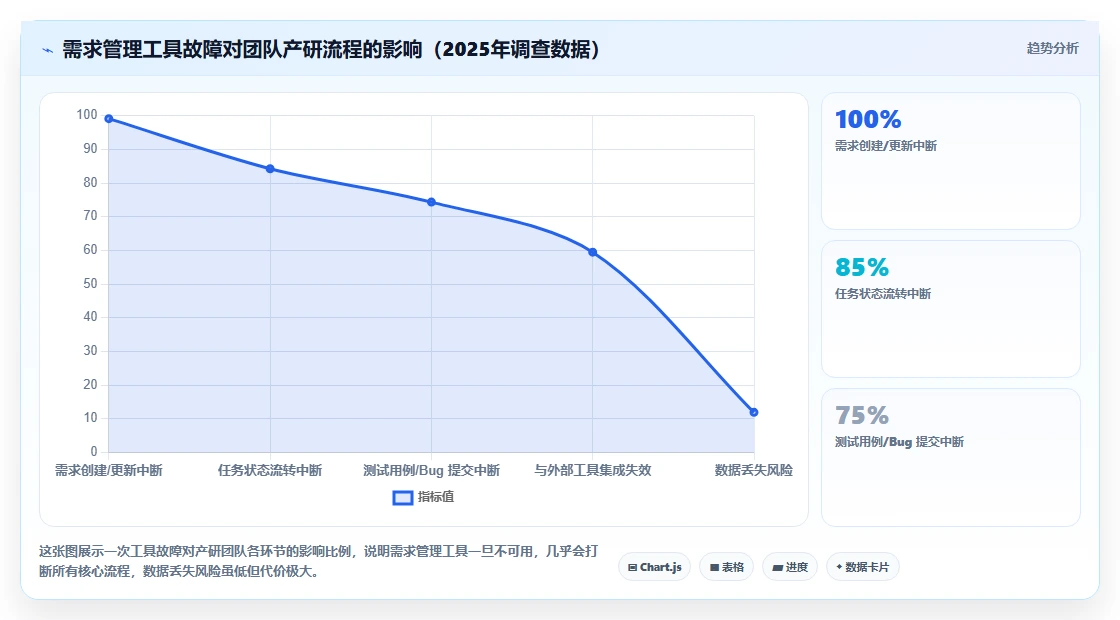Click the square icon in 表格 pill
This screenshot has height=620, width=1120.
[714, 568]
